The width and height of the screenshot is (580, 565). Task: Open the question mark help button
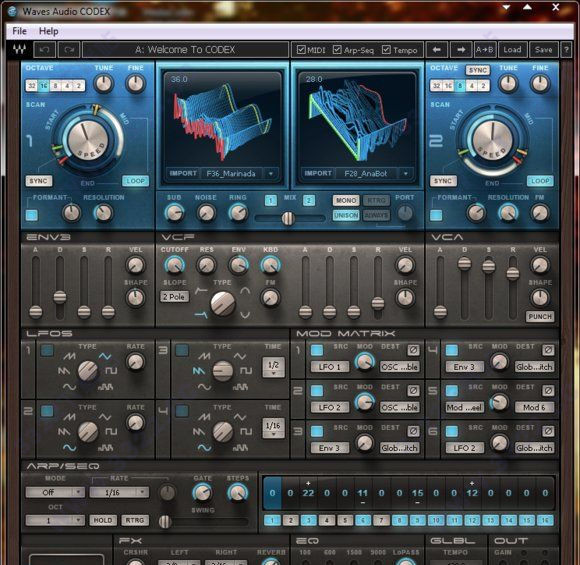click(x=566, y=50)
